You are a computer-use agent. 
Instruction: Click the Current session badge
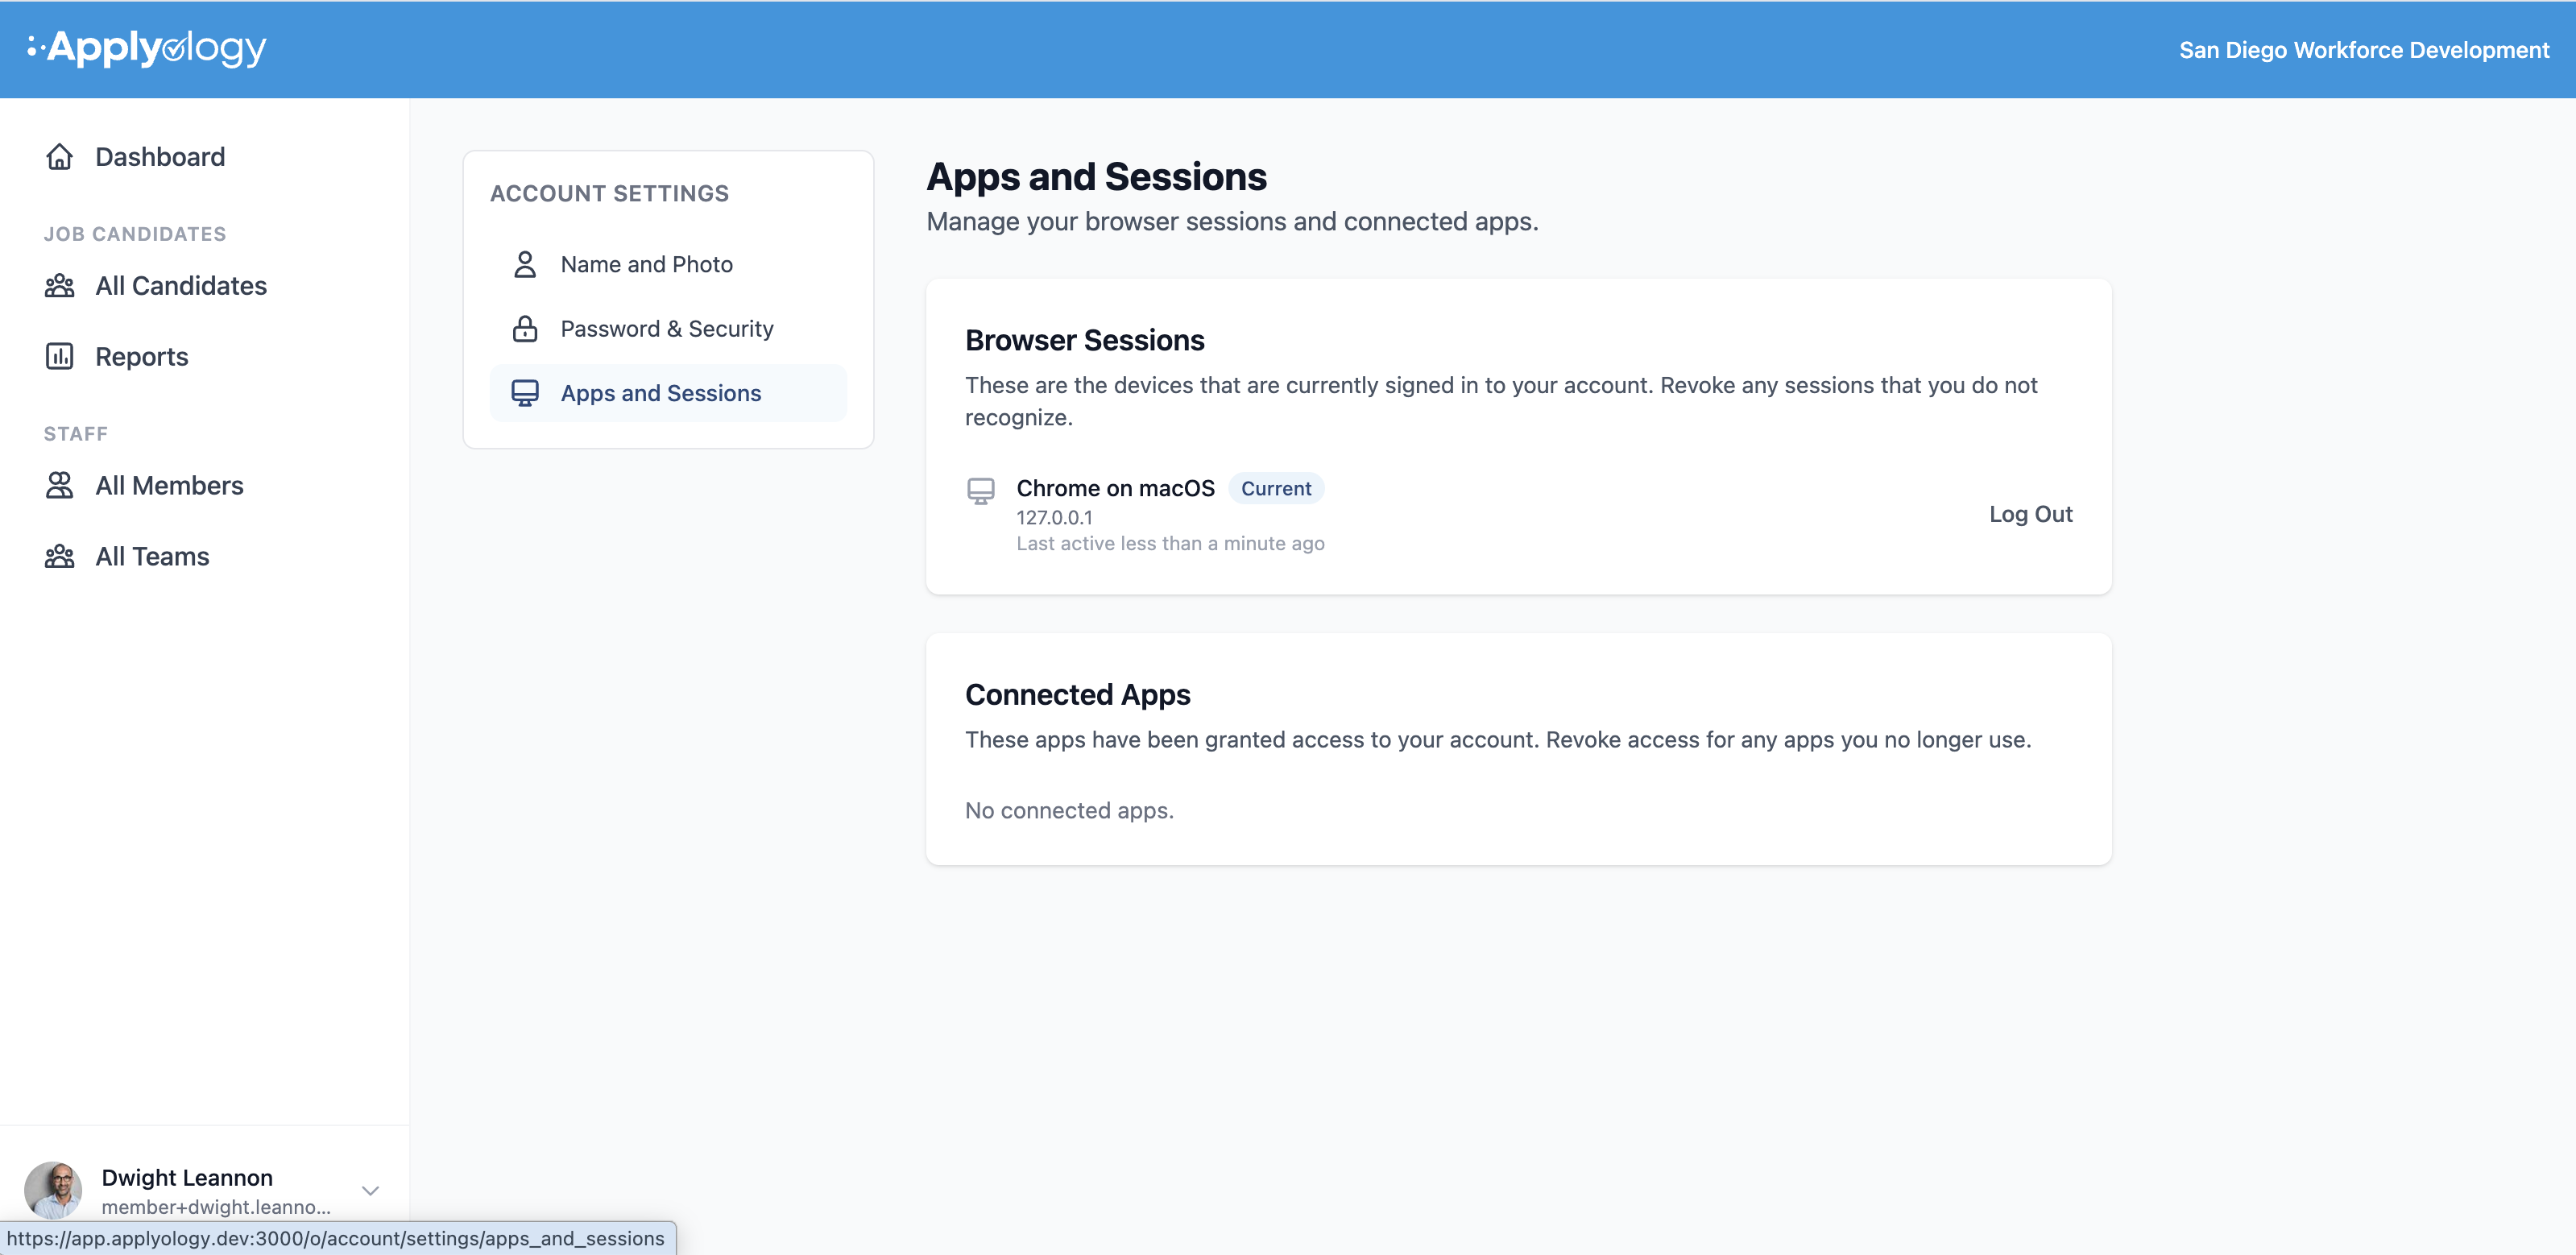(x=1276, y=488)
